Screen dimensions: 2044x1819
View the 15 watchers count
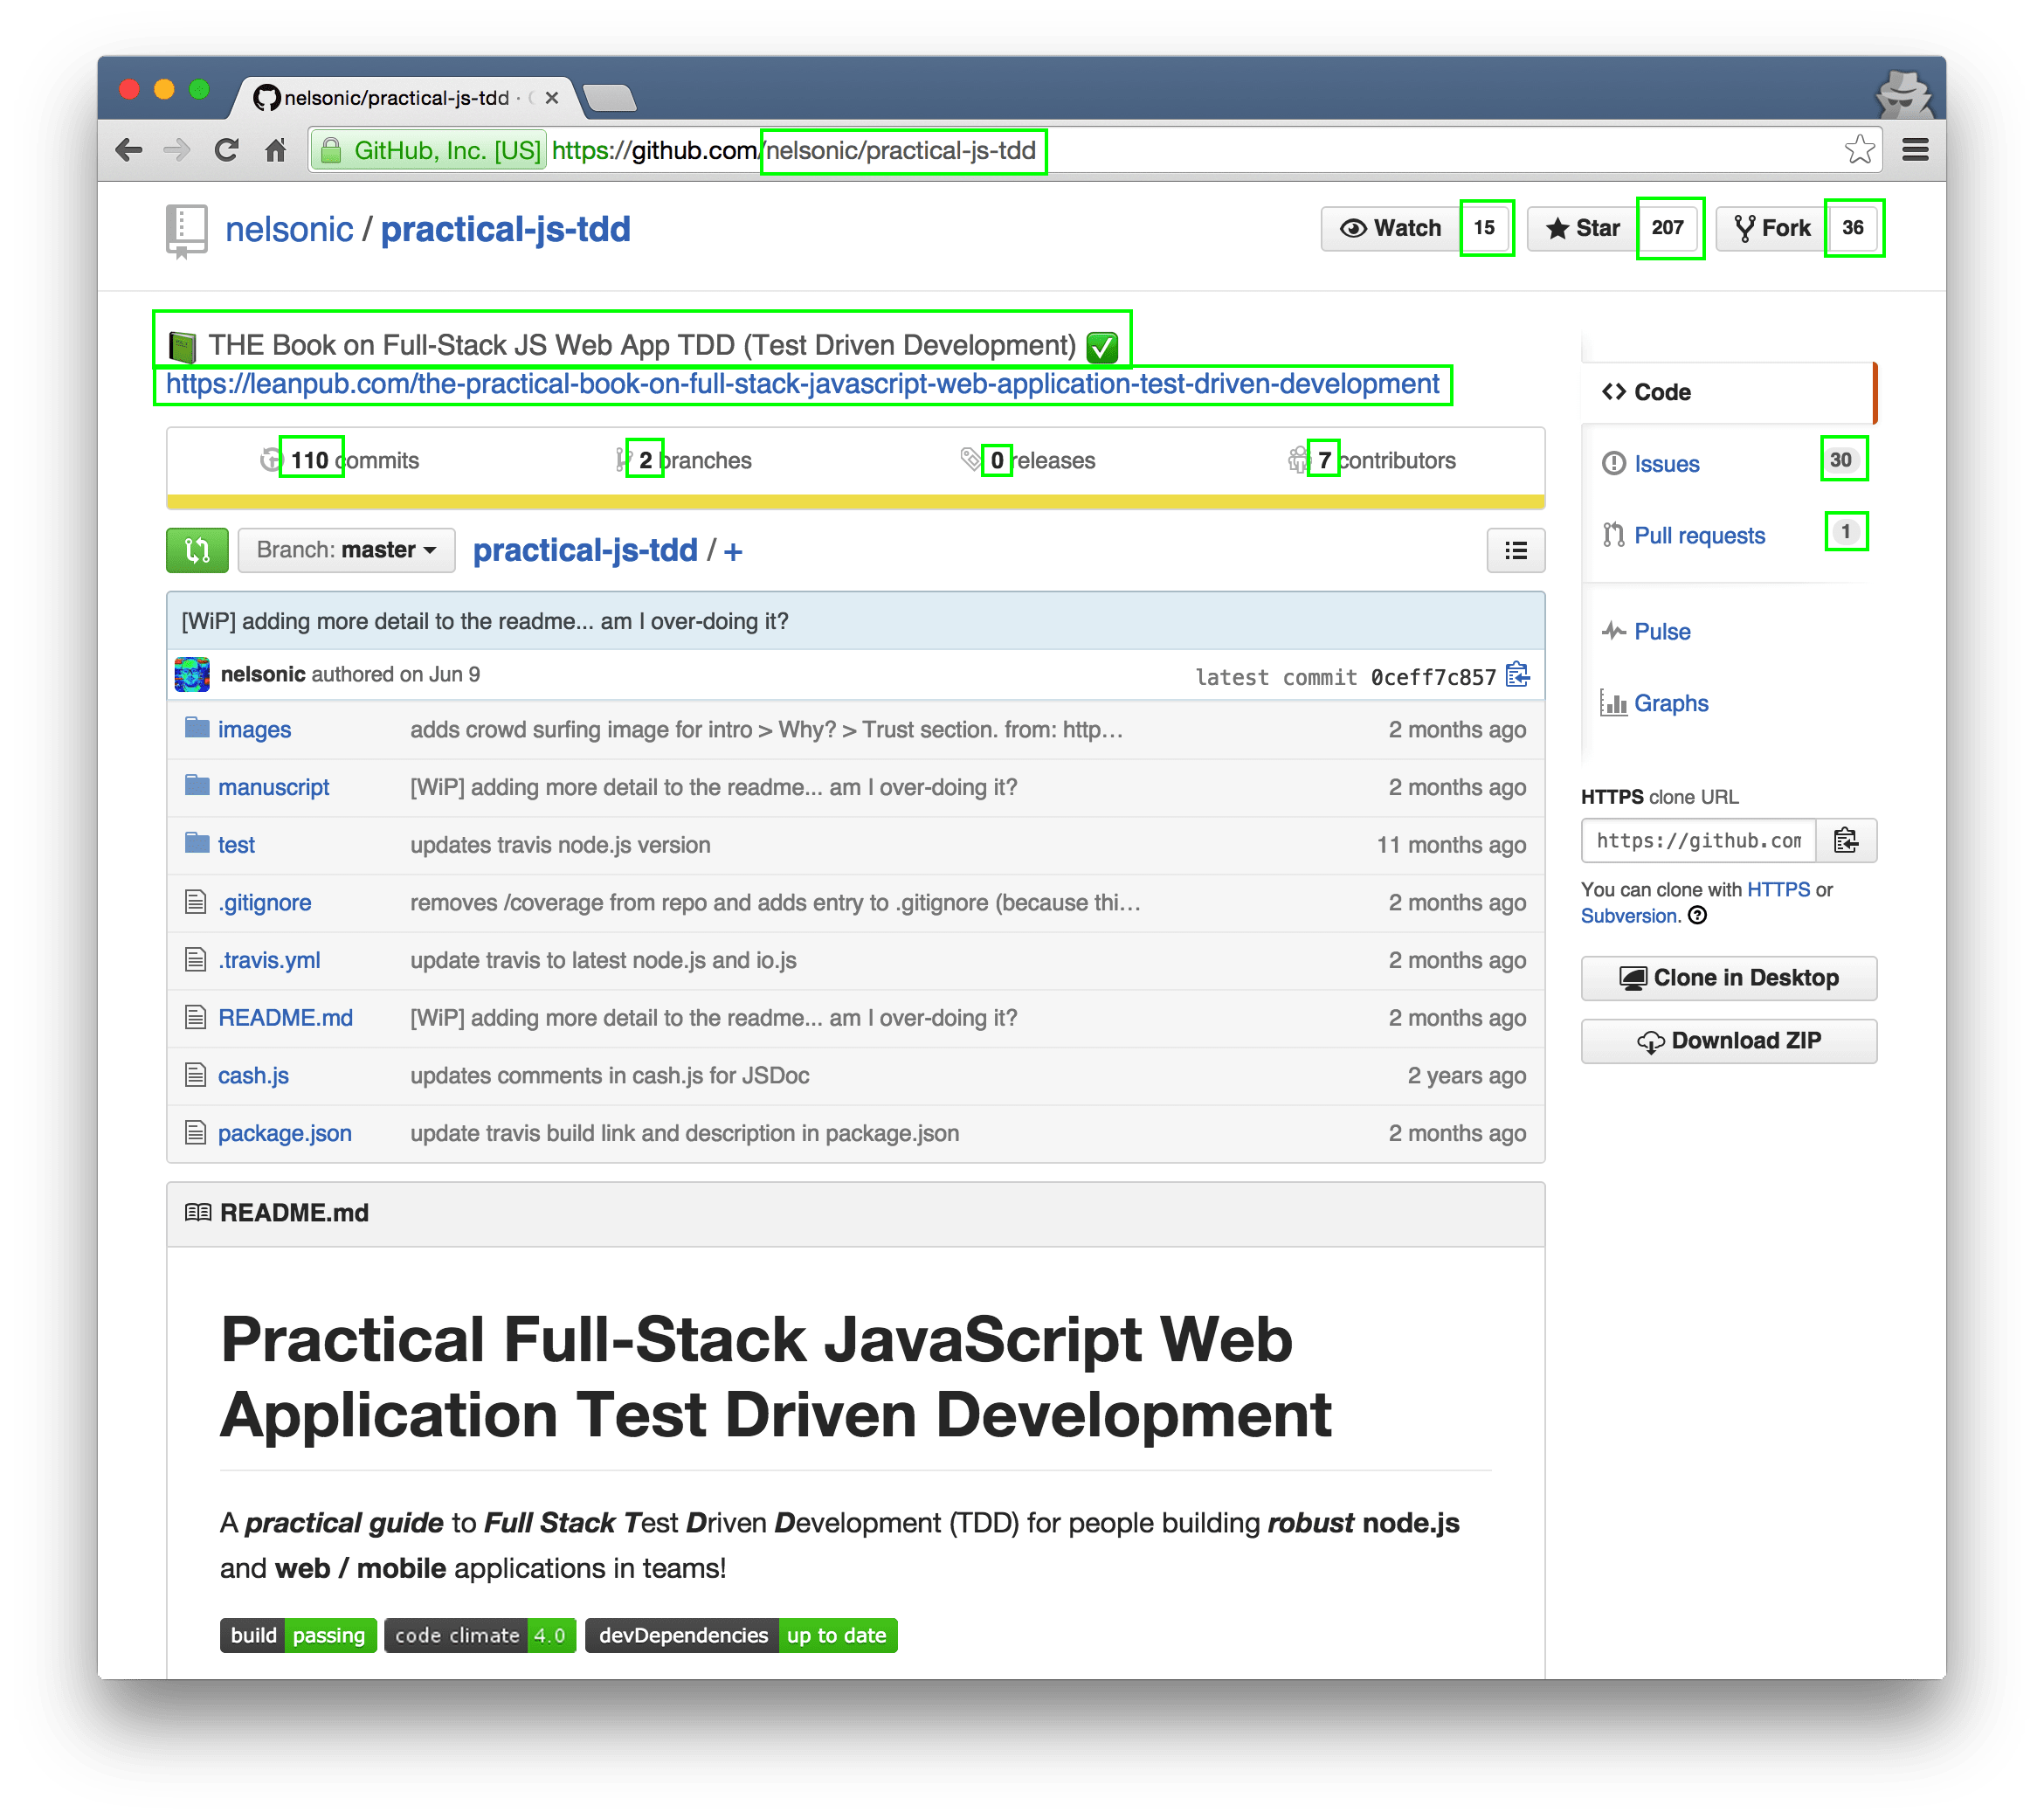point(1485,228)
